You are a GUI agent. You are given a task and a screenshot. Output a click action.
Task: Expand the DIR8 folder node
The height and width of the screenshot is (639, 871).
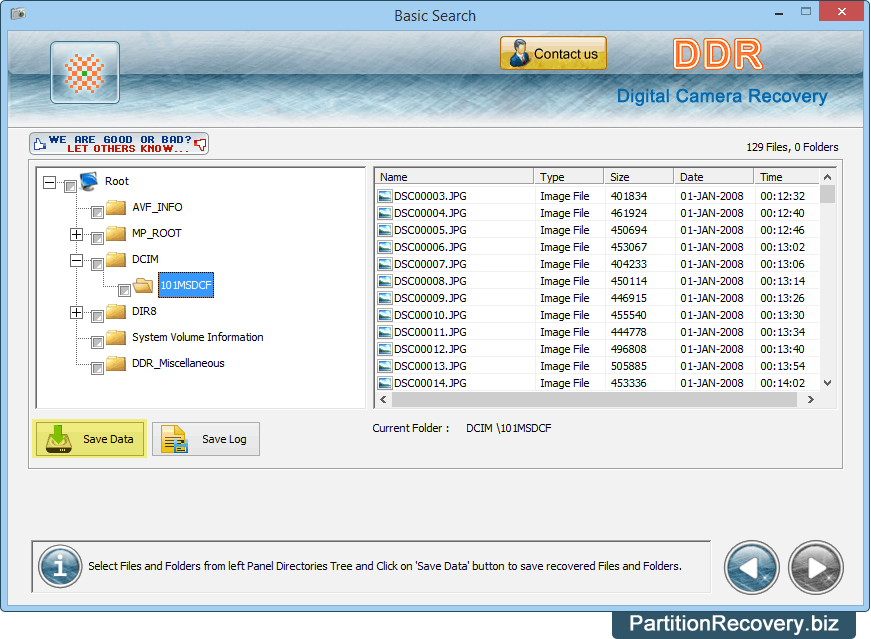76,312
